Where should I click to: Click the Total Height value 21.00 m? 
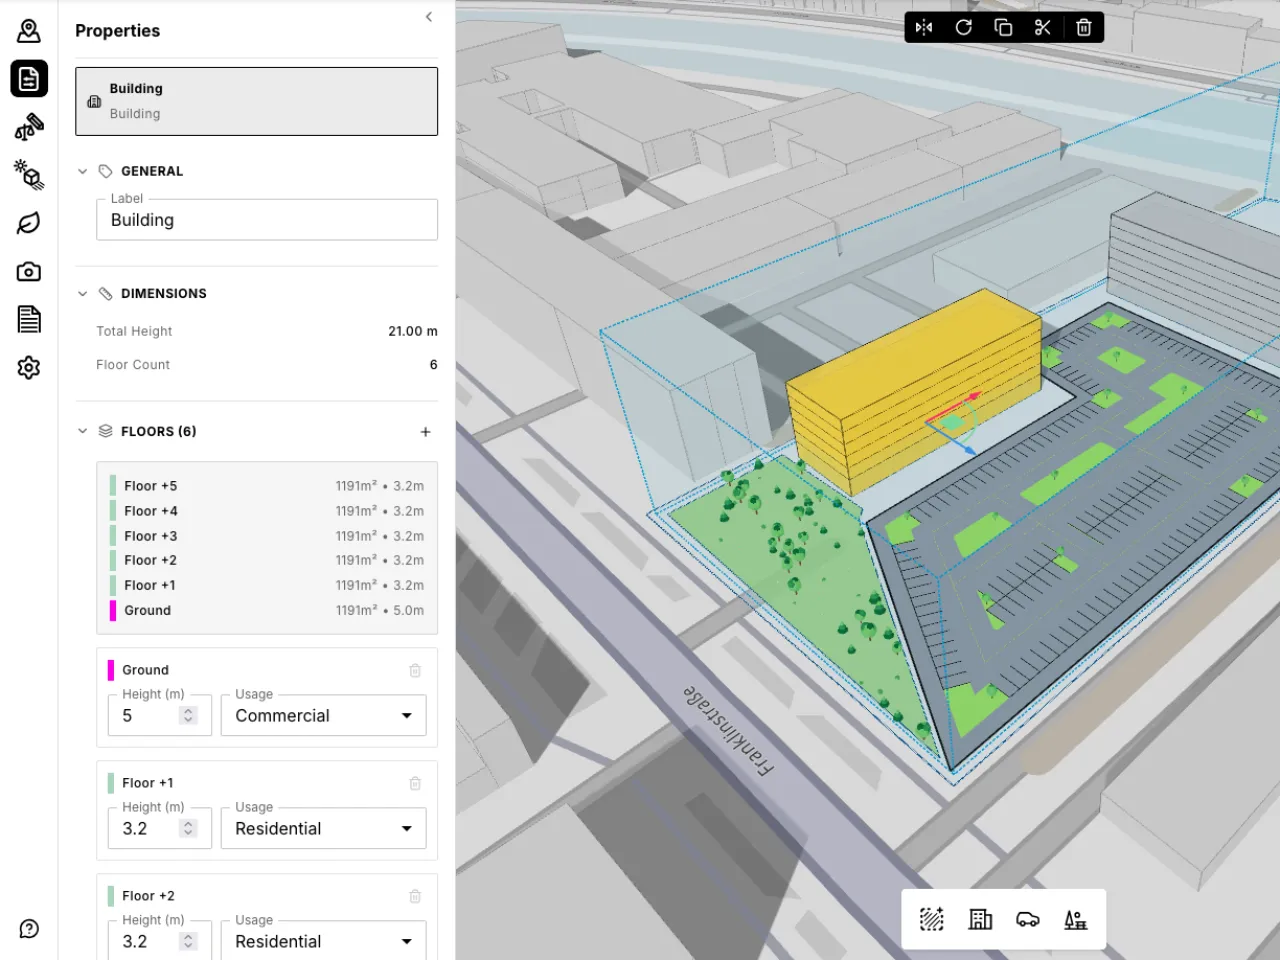(x=413, y=332)
